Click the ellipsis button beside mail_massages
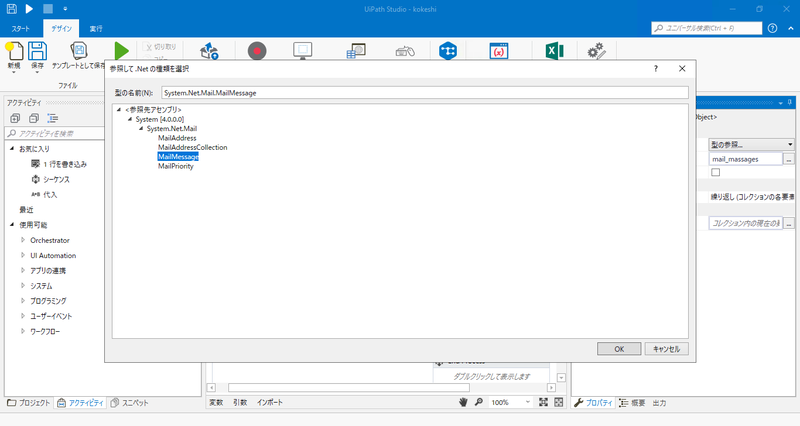The height and width of the screenshot is (426, 800). (x=789, y=159)
